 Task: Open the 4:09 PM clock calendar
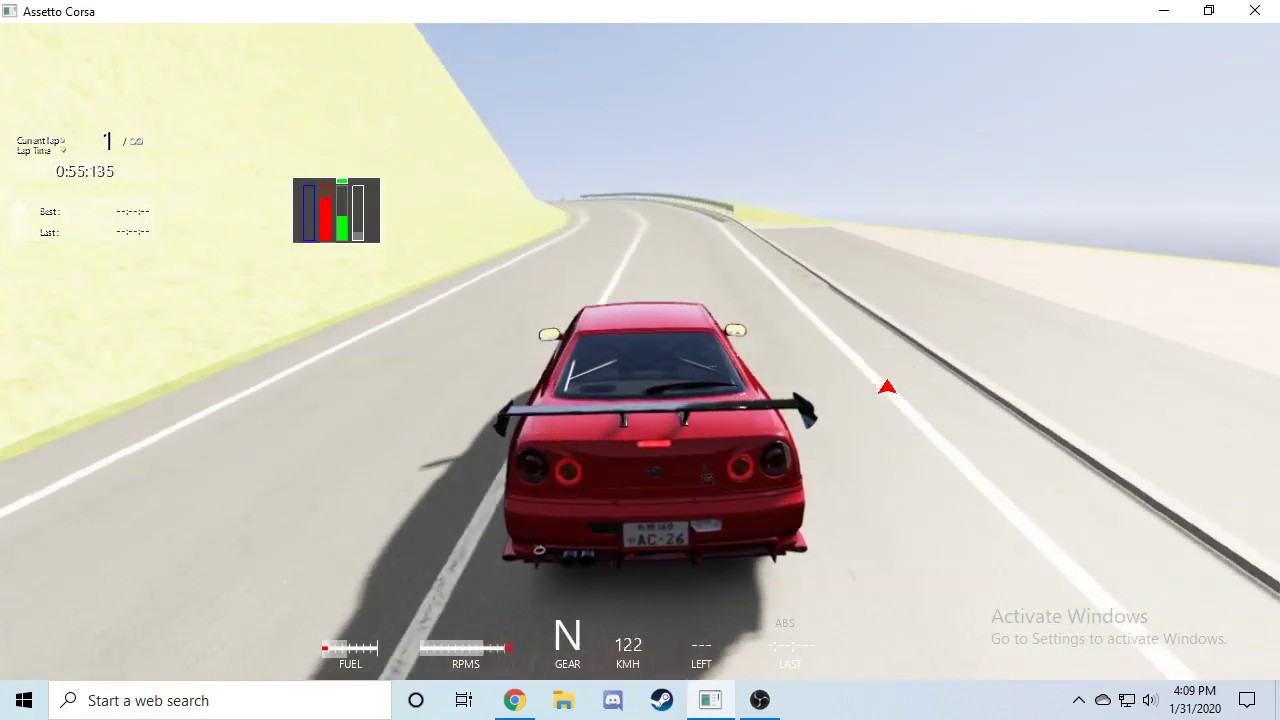point(1195,700)
